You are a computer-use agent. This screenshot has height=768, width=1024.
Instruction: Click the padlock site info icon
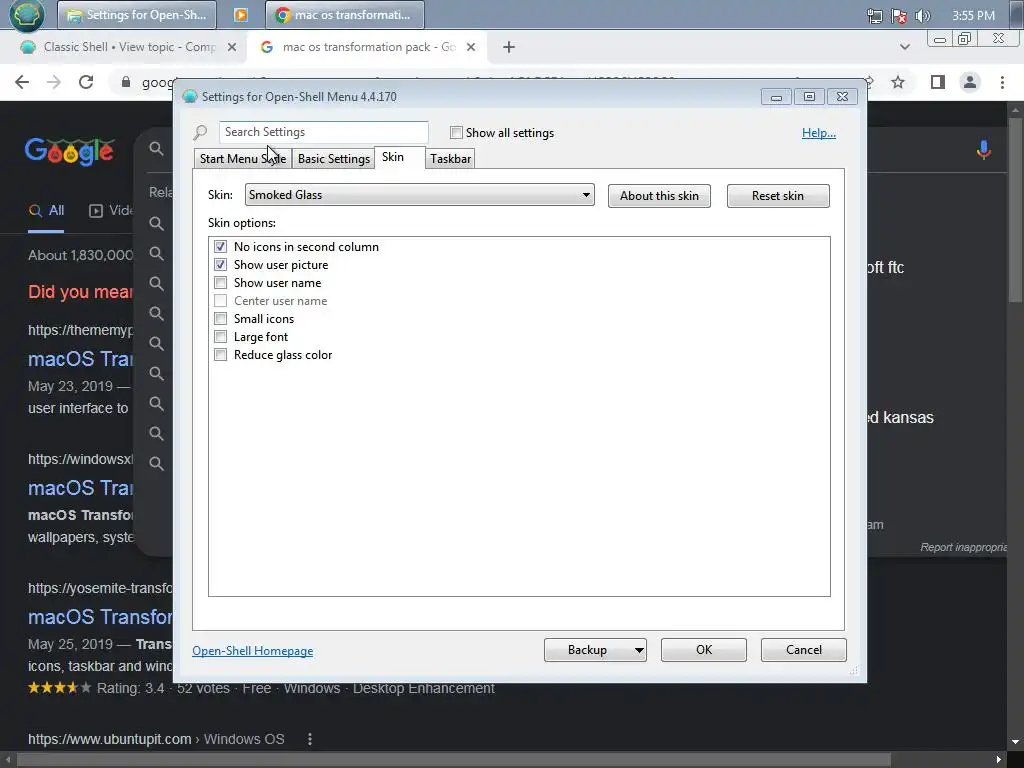[126, 82]
